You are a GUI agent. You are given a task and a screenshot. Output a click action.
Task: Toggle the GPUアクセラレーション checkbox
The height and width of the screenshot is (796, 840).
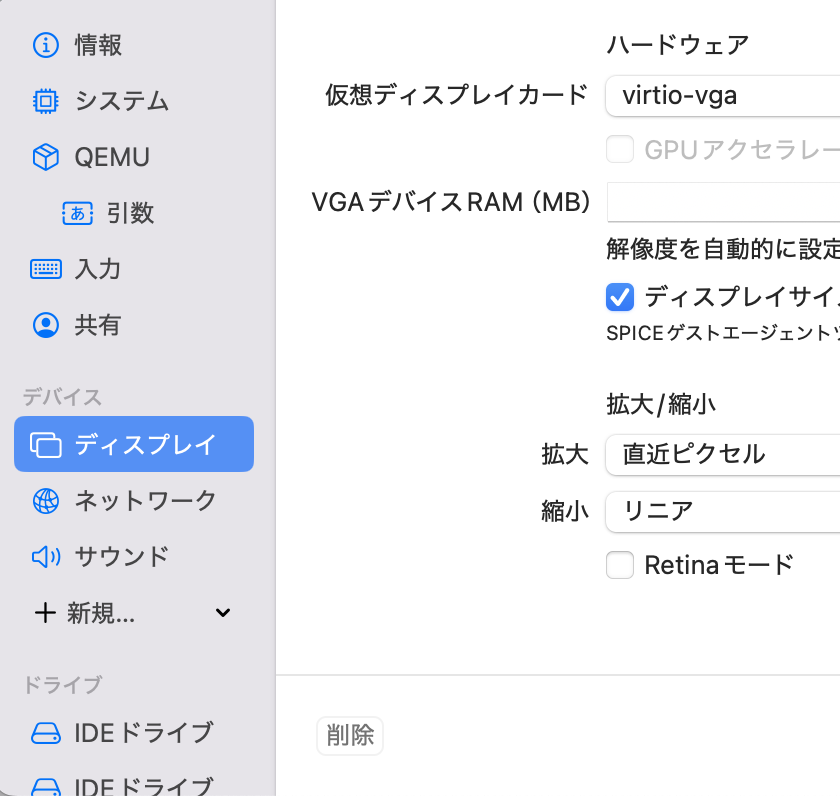620,150
